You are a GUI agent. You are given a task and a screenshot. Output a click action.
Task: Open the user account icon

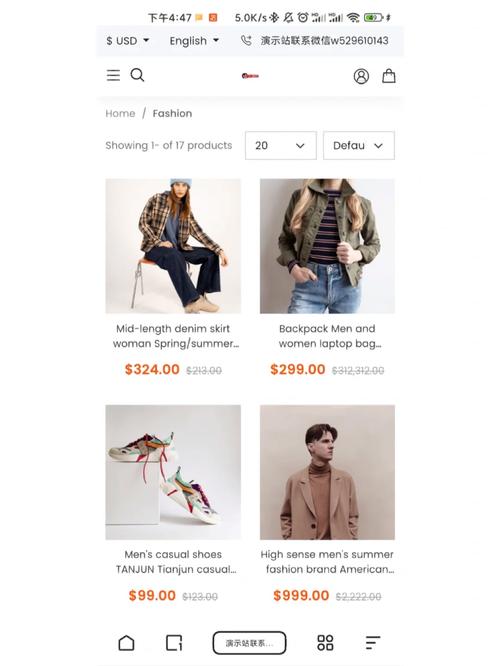tap(361, 76)
